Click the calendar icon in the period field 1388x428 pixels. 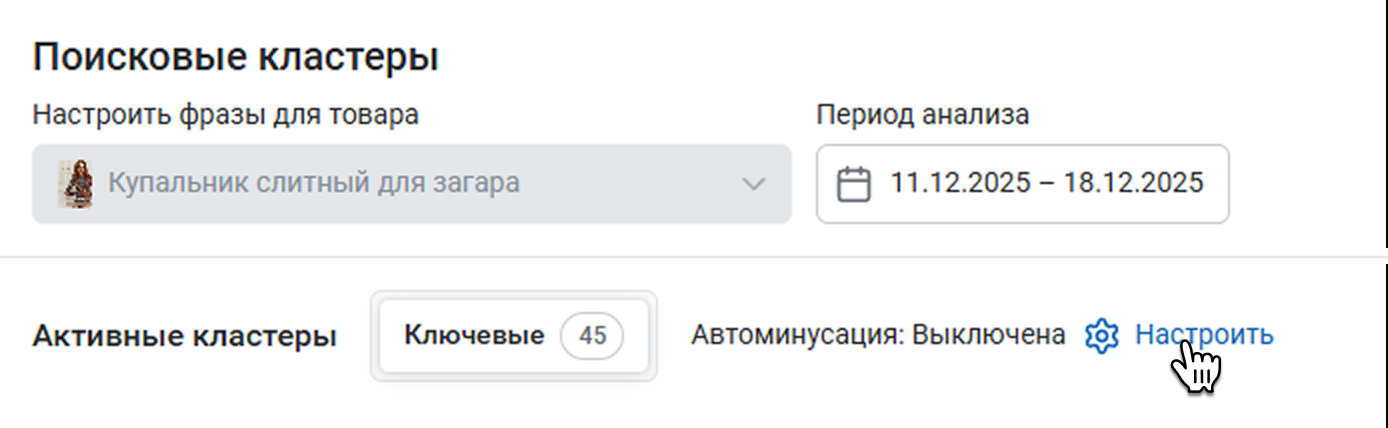pos(853,185)
